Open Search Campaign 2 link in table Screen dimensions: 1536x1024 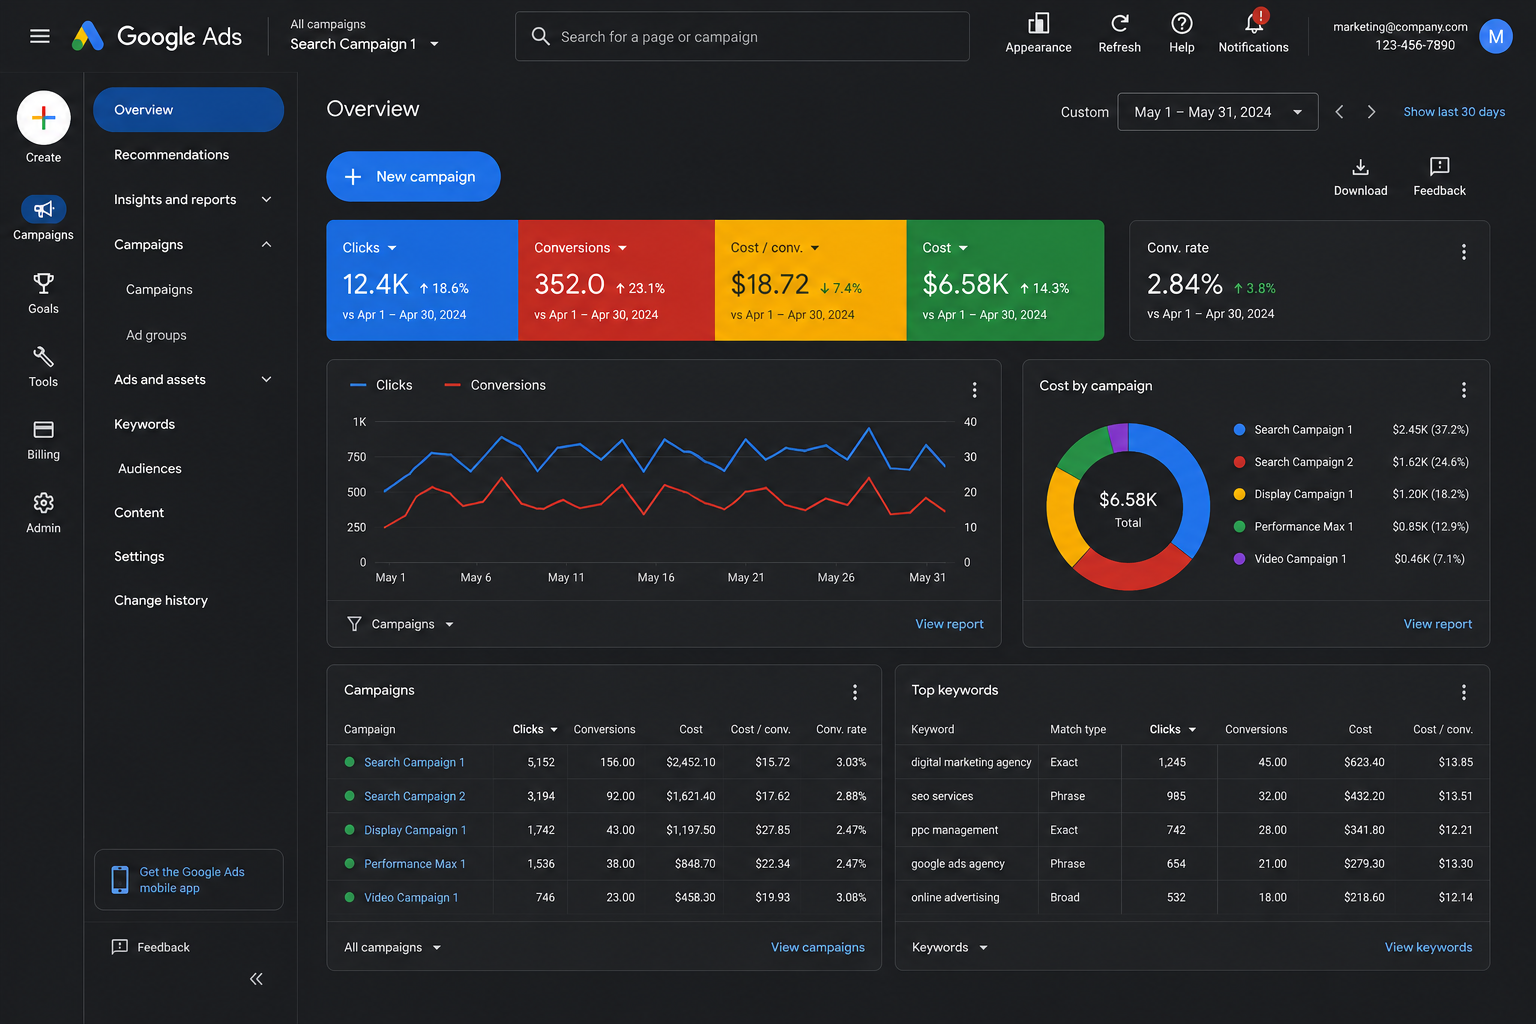point(415,797)
